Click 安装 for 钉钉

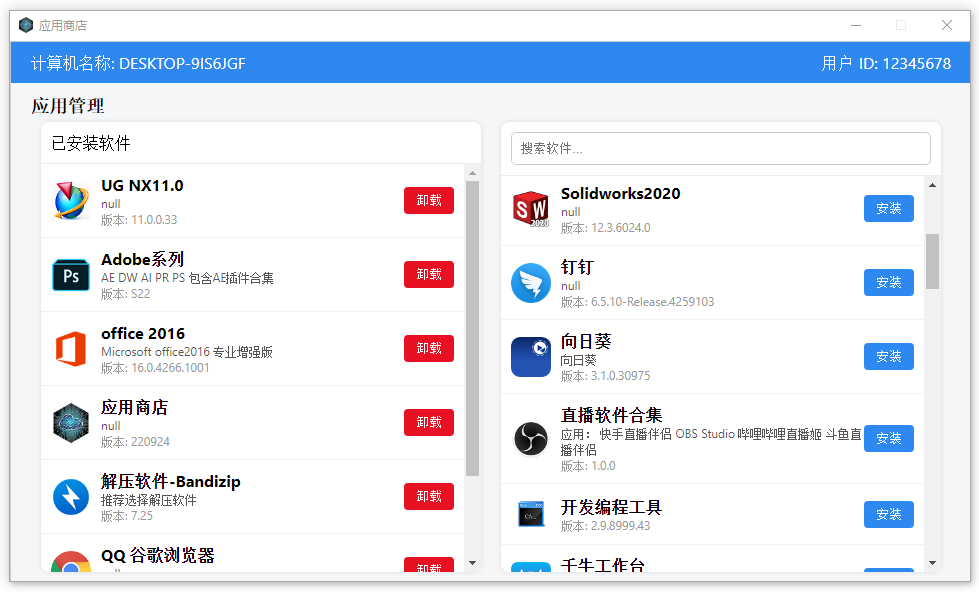(x=888, y=283)
